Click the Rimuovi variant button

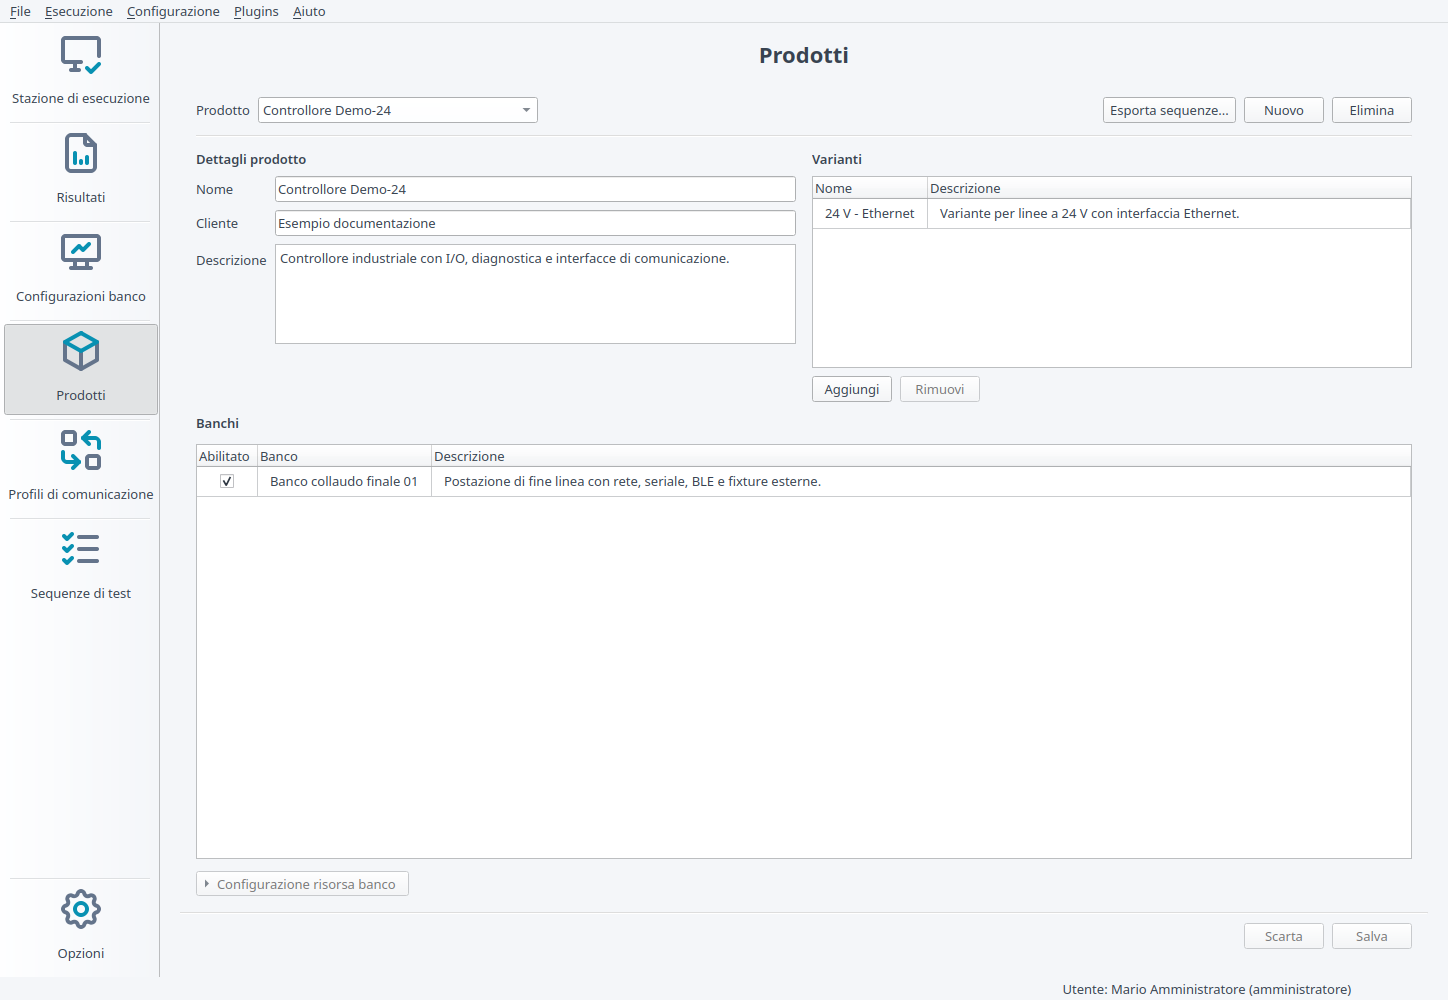point(940,389)
